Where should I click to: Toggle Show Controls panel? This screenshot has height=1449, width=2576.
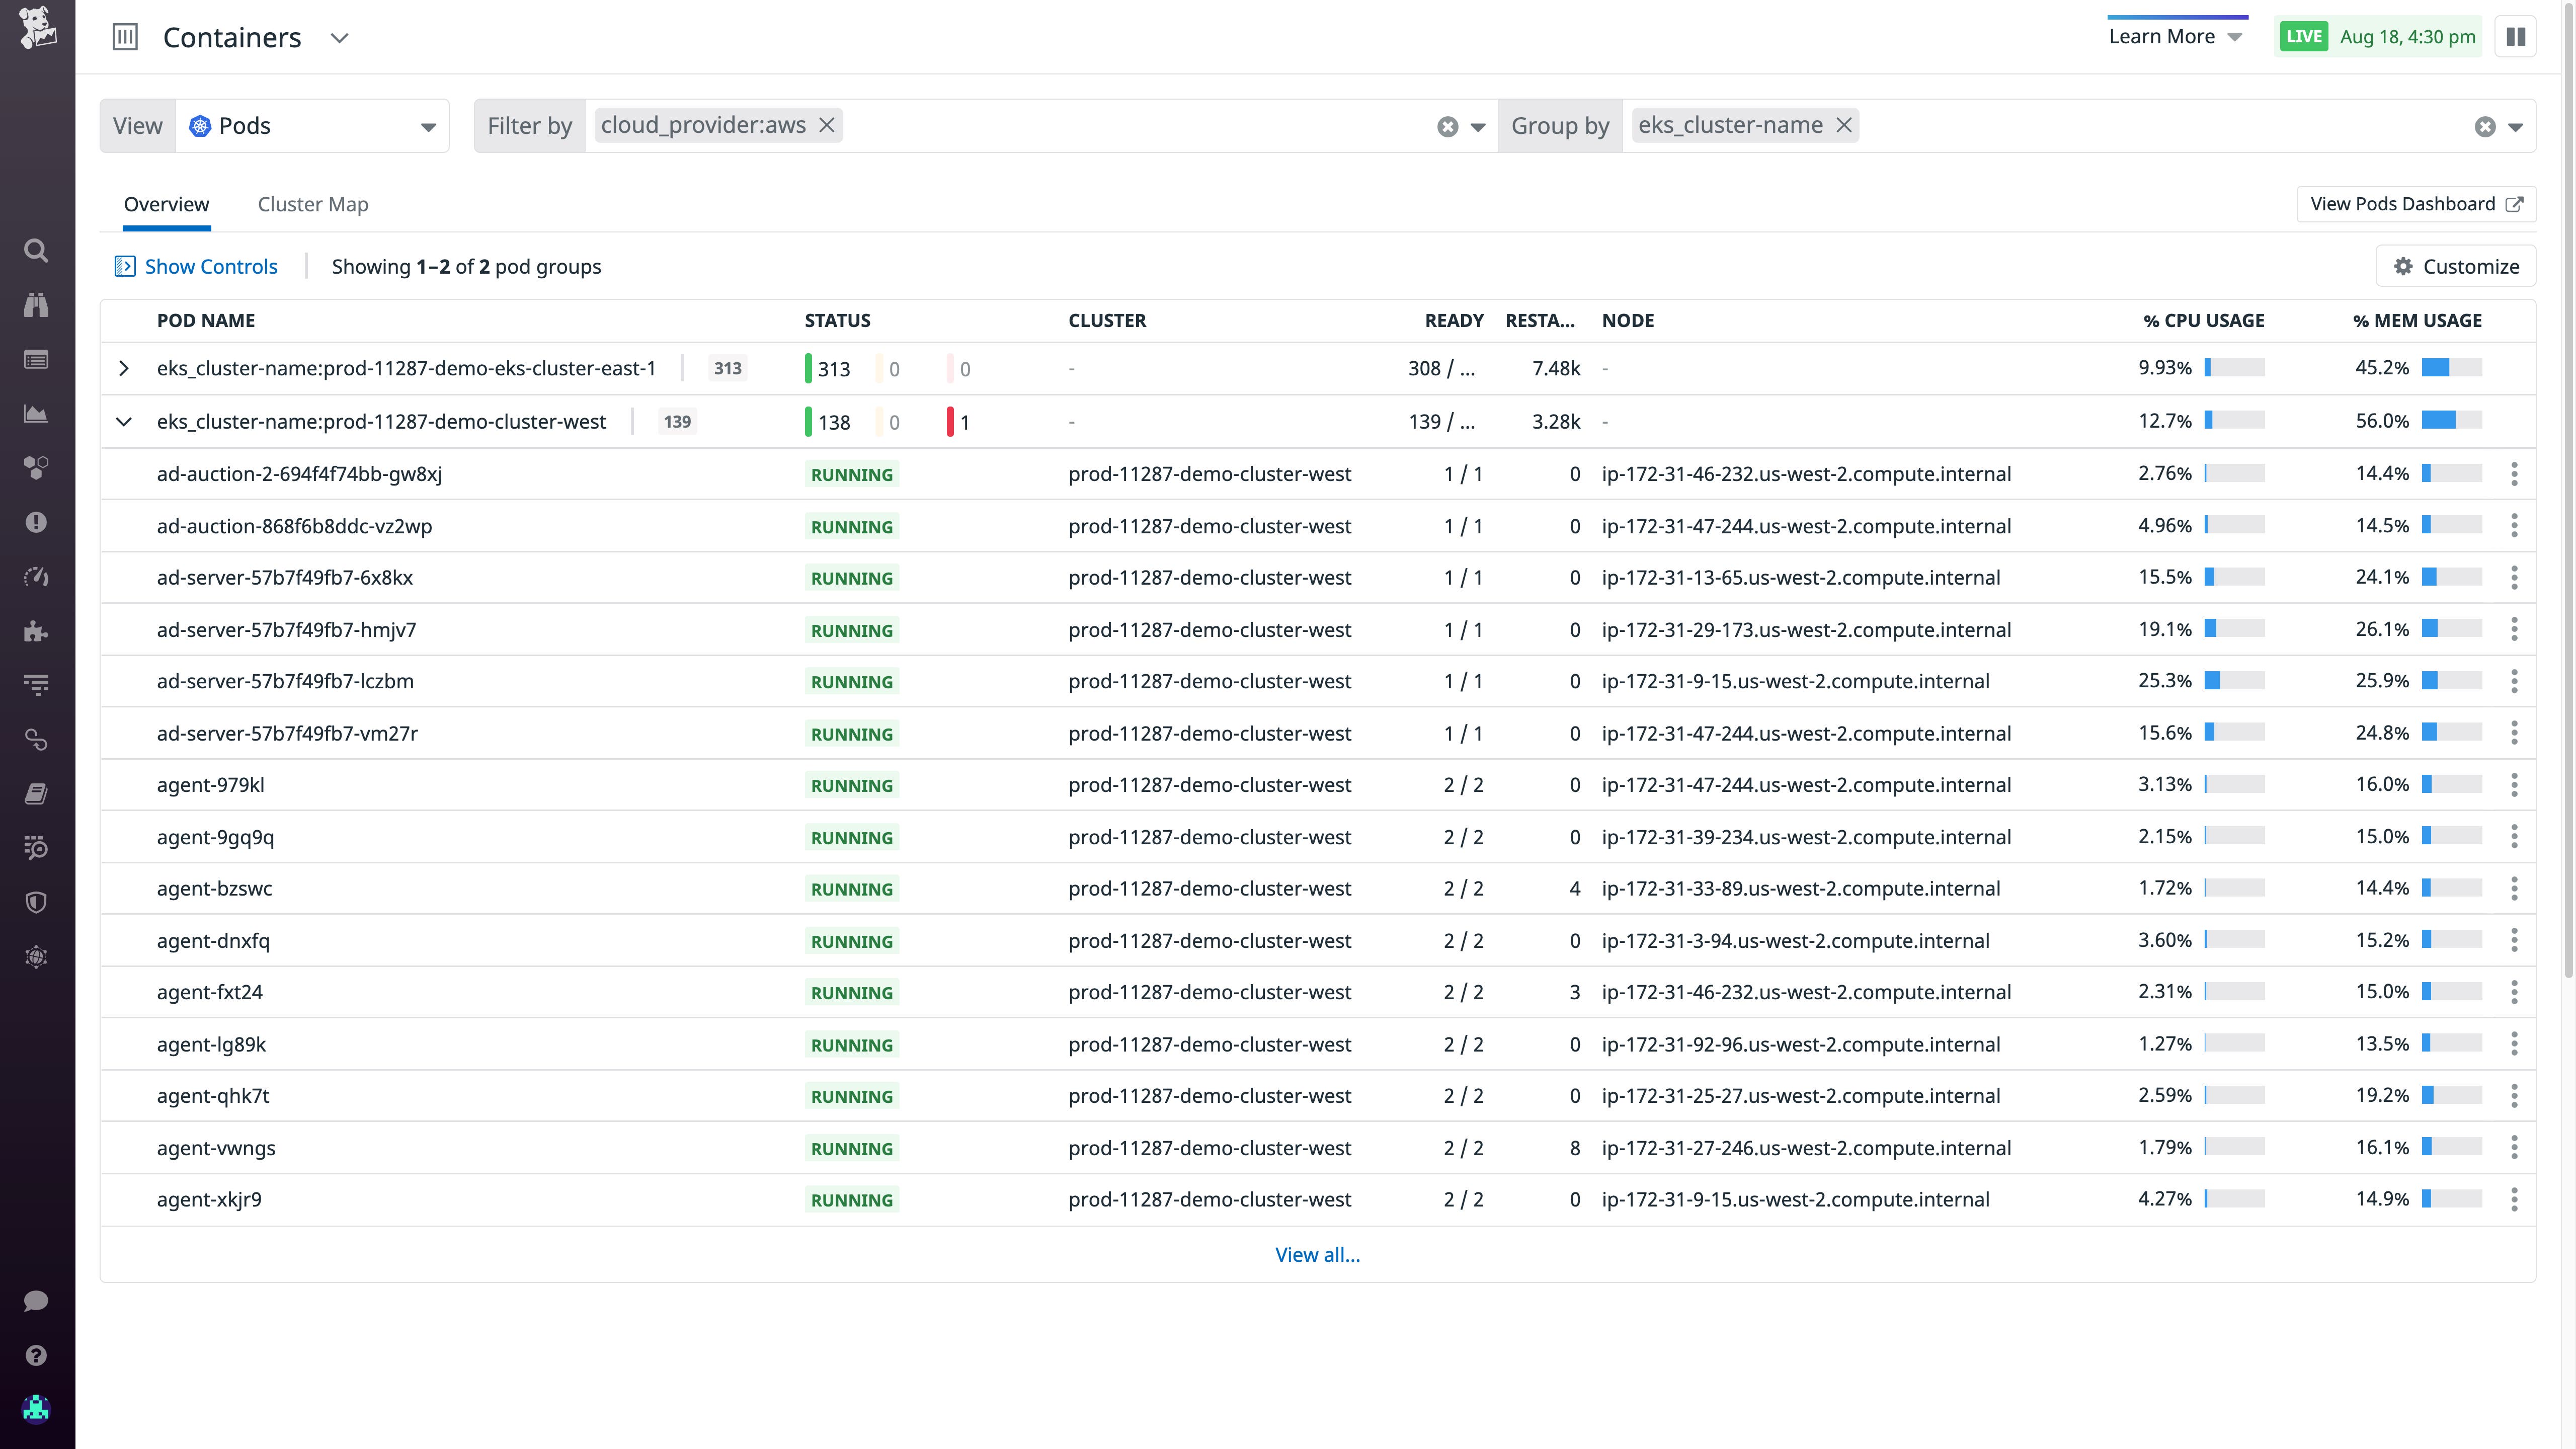(x=196, y=266)
